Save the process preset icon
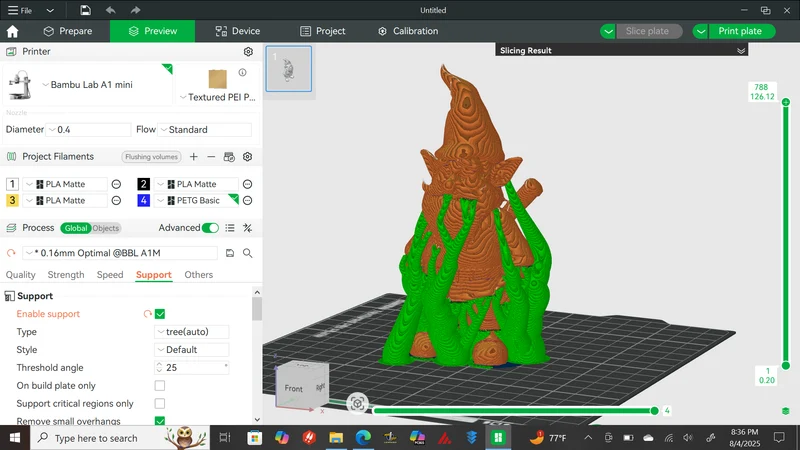This screenshot has height=450, width=800. click(230, 253)
